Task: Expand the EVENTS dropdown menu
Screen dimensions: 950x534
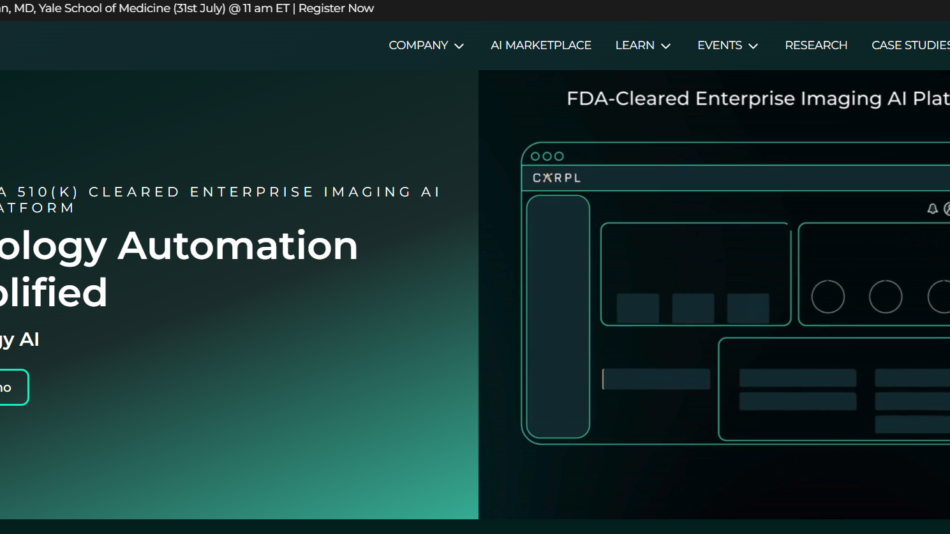Action: pyautogui.click(x=727, y=45)
